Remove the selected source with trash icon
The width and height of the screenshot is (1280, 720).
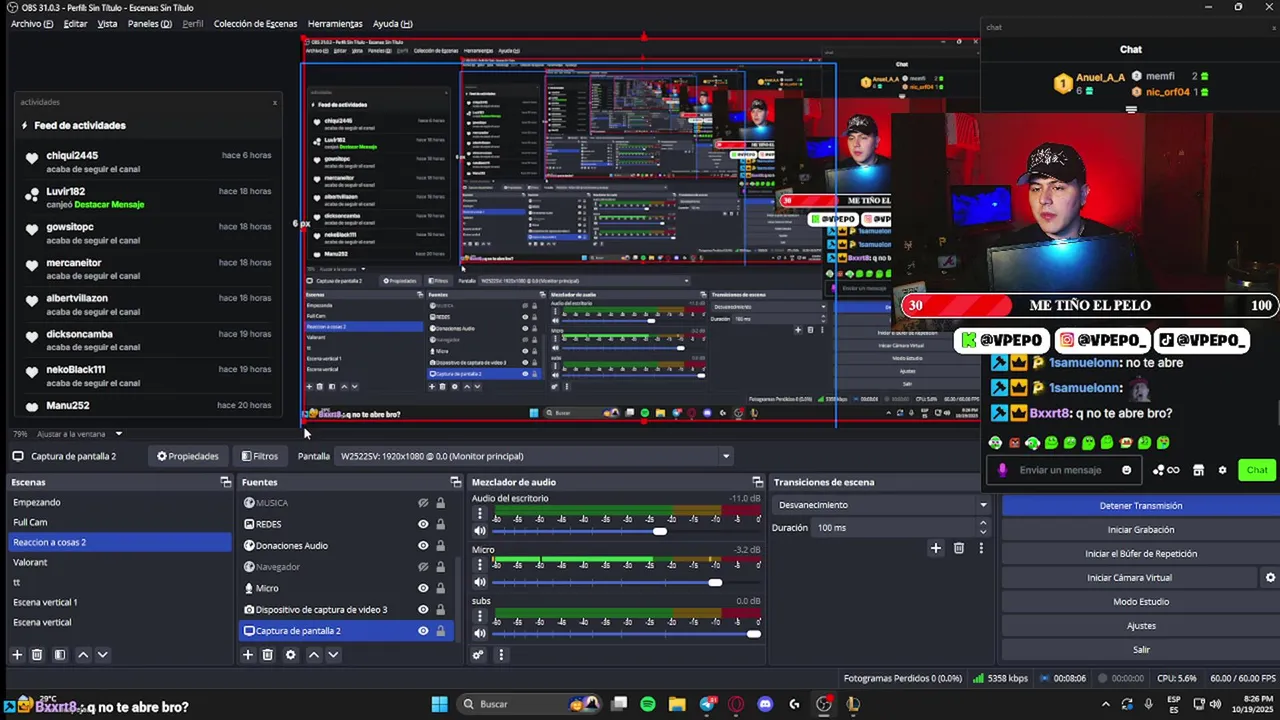pyautogui.click(x=268, y=655)
